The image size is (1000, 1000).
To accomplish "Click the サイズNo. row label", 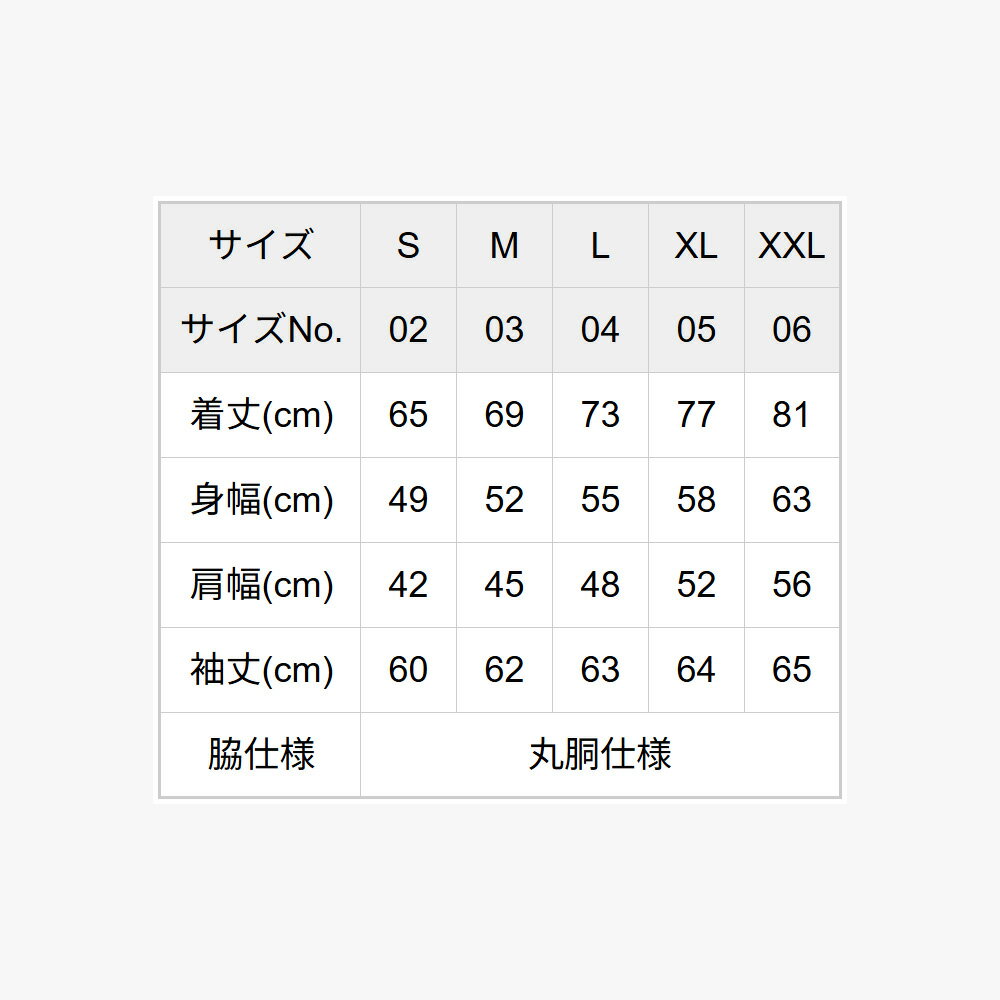I will point(260,330).
